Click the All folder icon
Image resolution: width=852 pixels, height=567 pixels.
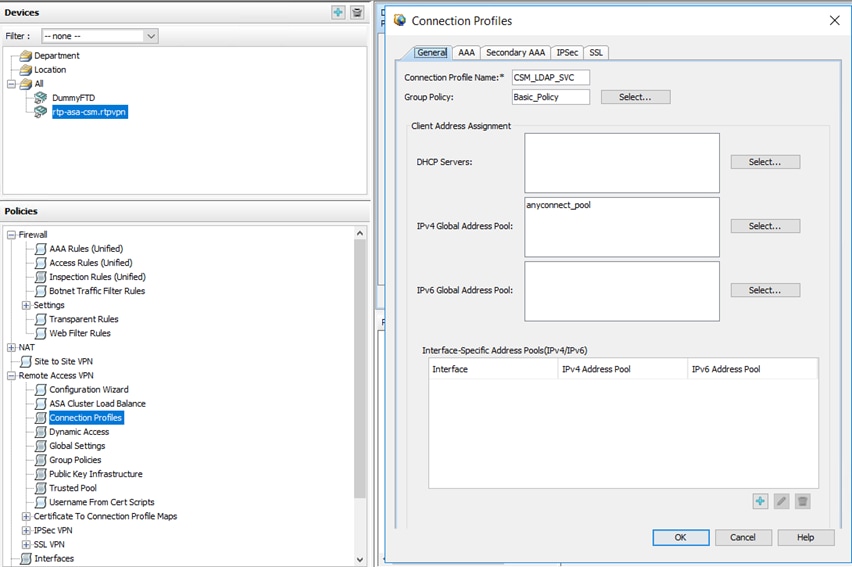(x=26, y=84)
